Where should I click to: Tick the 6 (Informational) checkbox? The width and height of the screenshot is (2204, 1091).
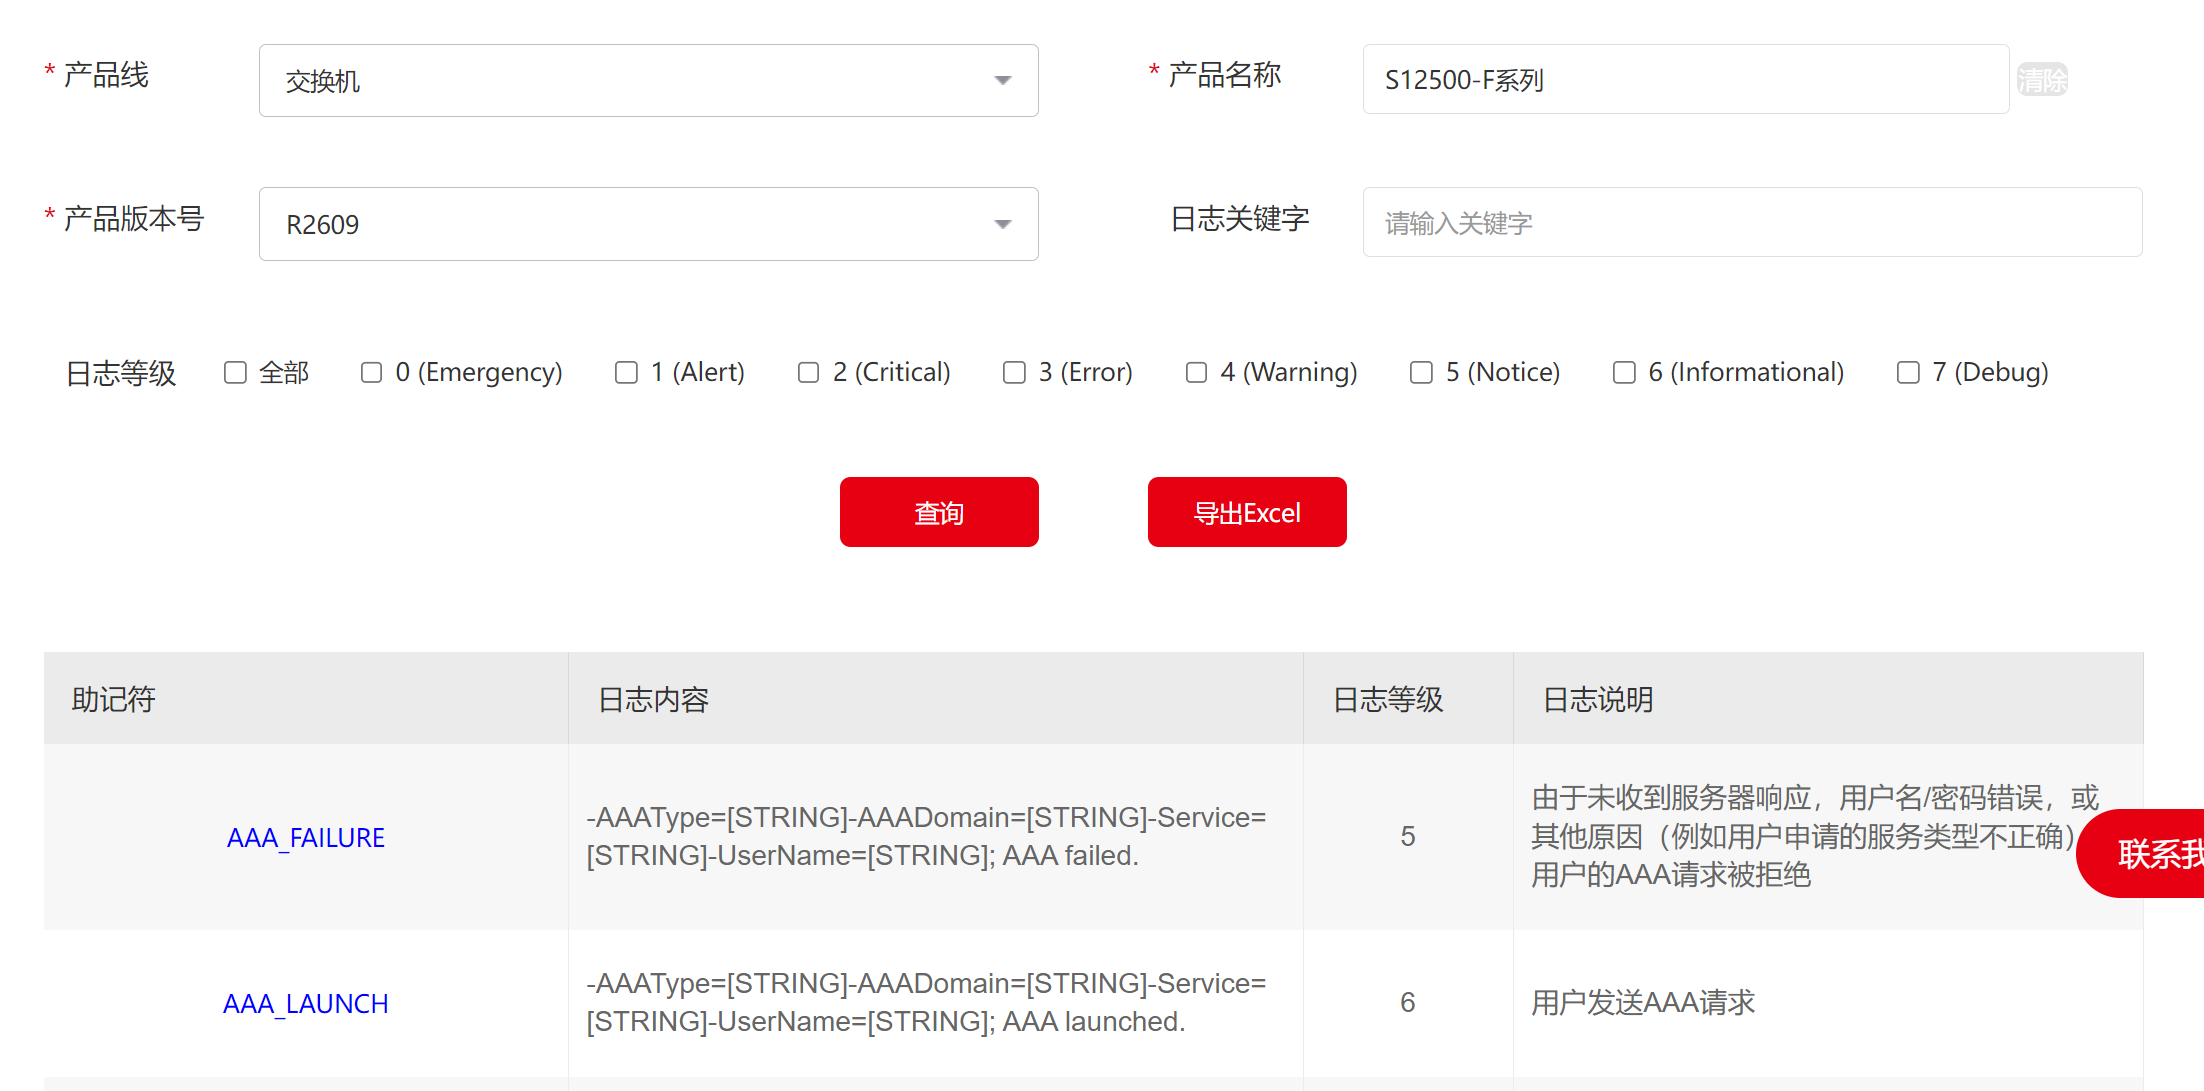[x=1625, y=372]
